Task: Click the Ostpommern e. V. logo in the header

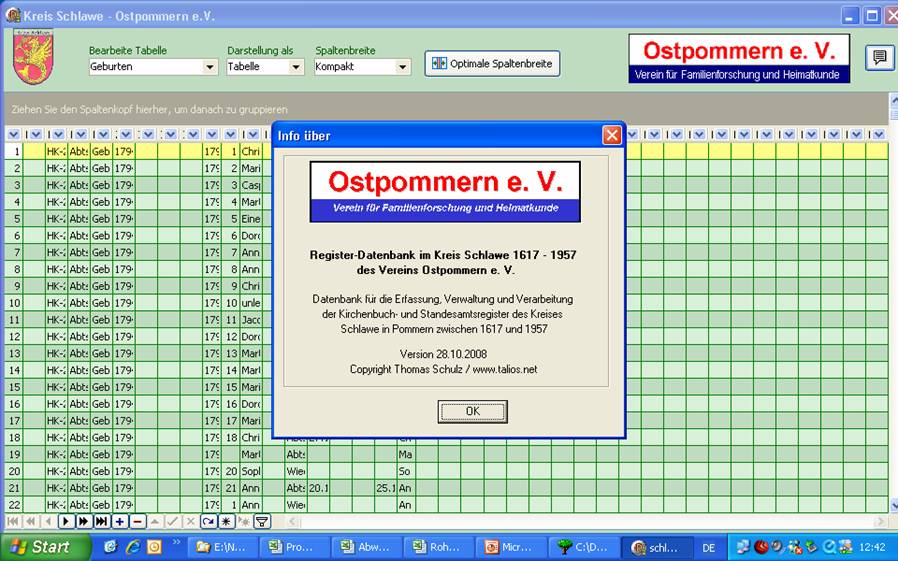Action: [x=739, y=58]
